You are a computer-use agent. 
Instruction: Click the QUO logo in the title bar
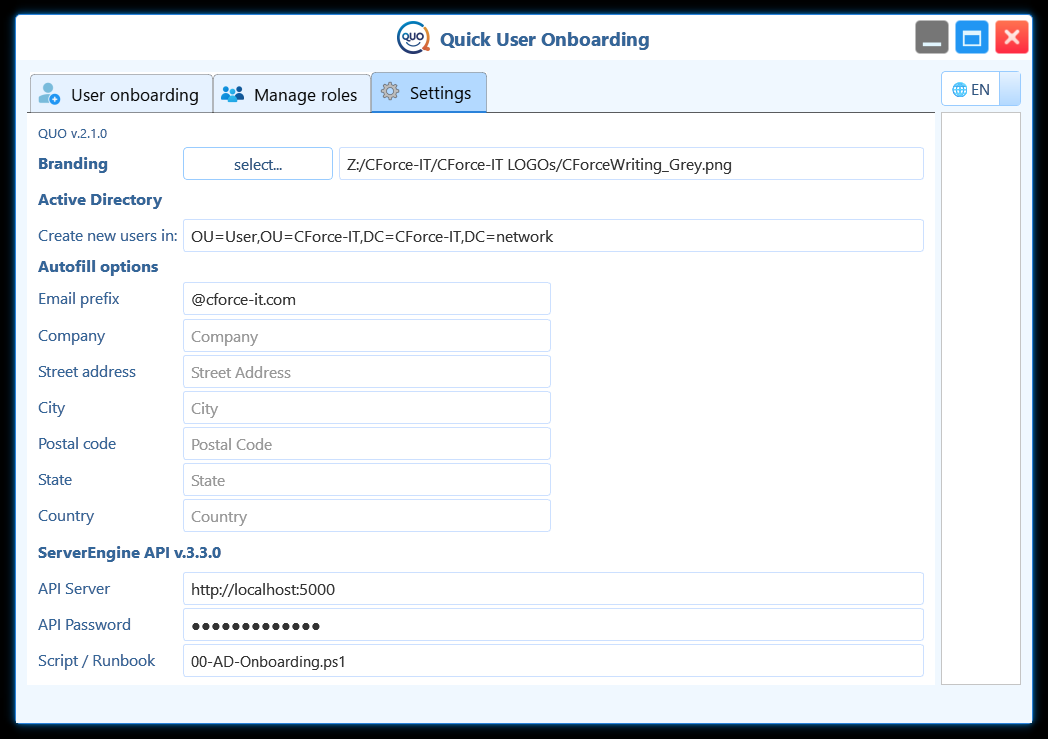point(413,38)
